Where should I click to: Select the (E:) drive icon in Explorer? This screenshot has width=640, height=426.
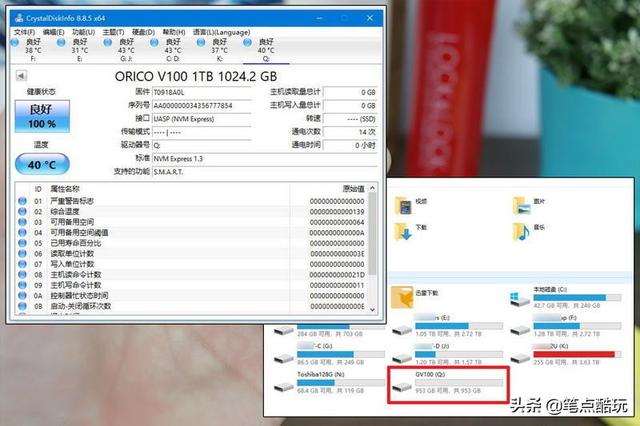[x=402, y=330]
